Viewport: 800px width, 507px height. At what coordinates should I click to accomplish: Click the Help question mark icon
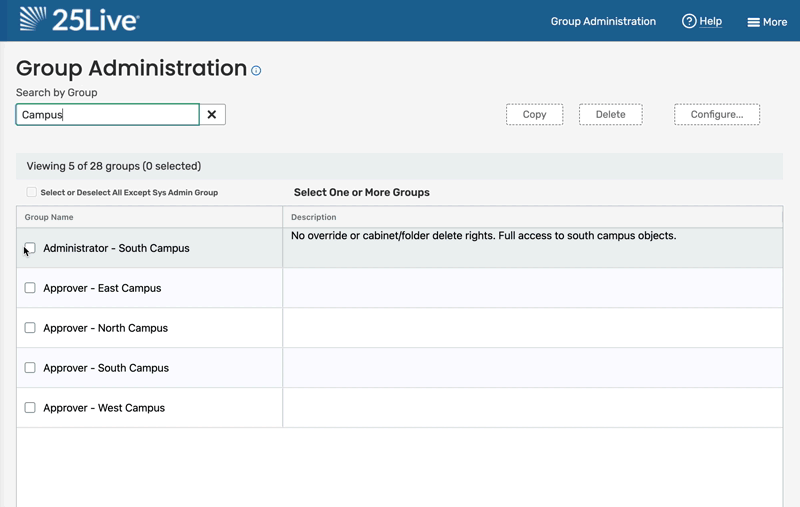pos(689,21)
